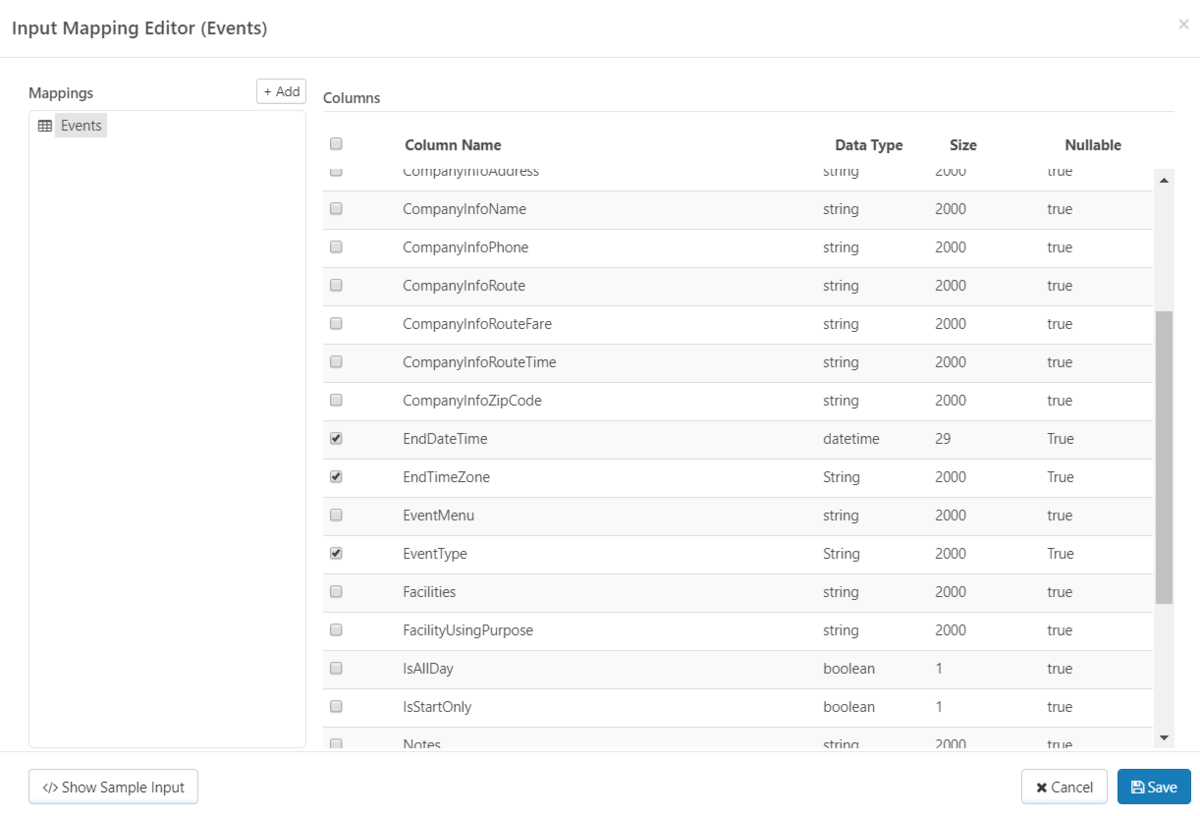Image resolution: width=1200 pixels, height=816 pixels.
Task: Check the EventMenu column checkbox
Action: click(336, 515)
